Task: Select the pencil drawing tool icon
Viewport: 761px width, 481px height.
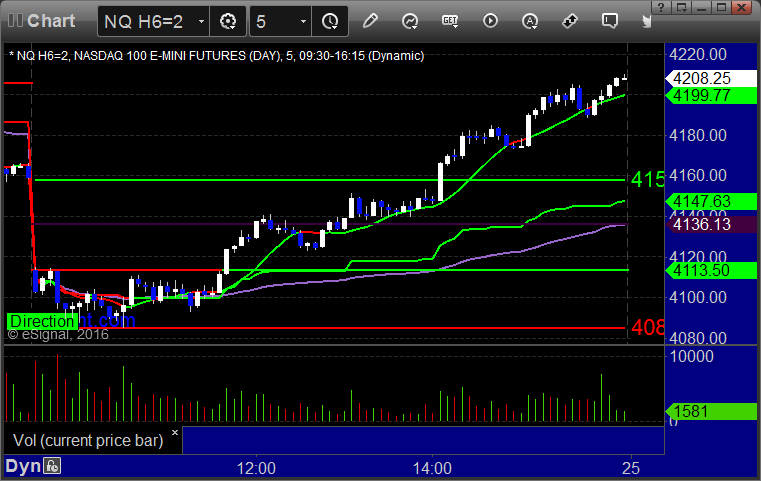Action: point(370,21)
